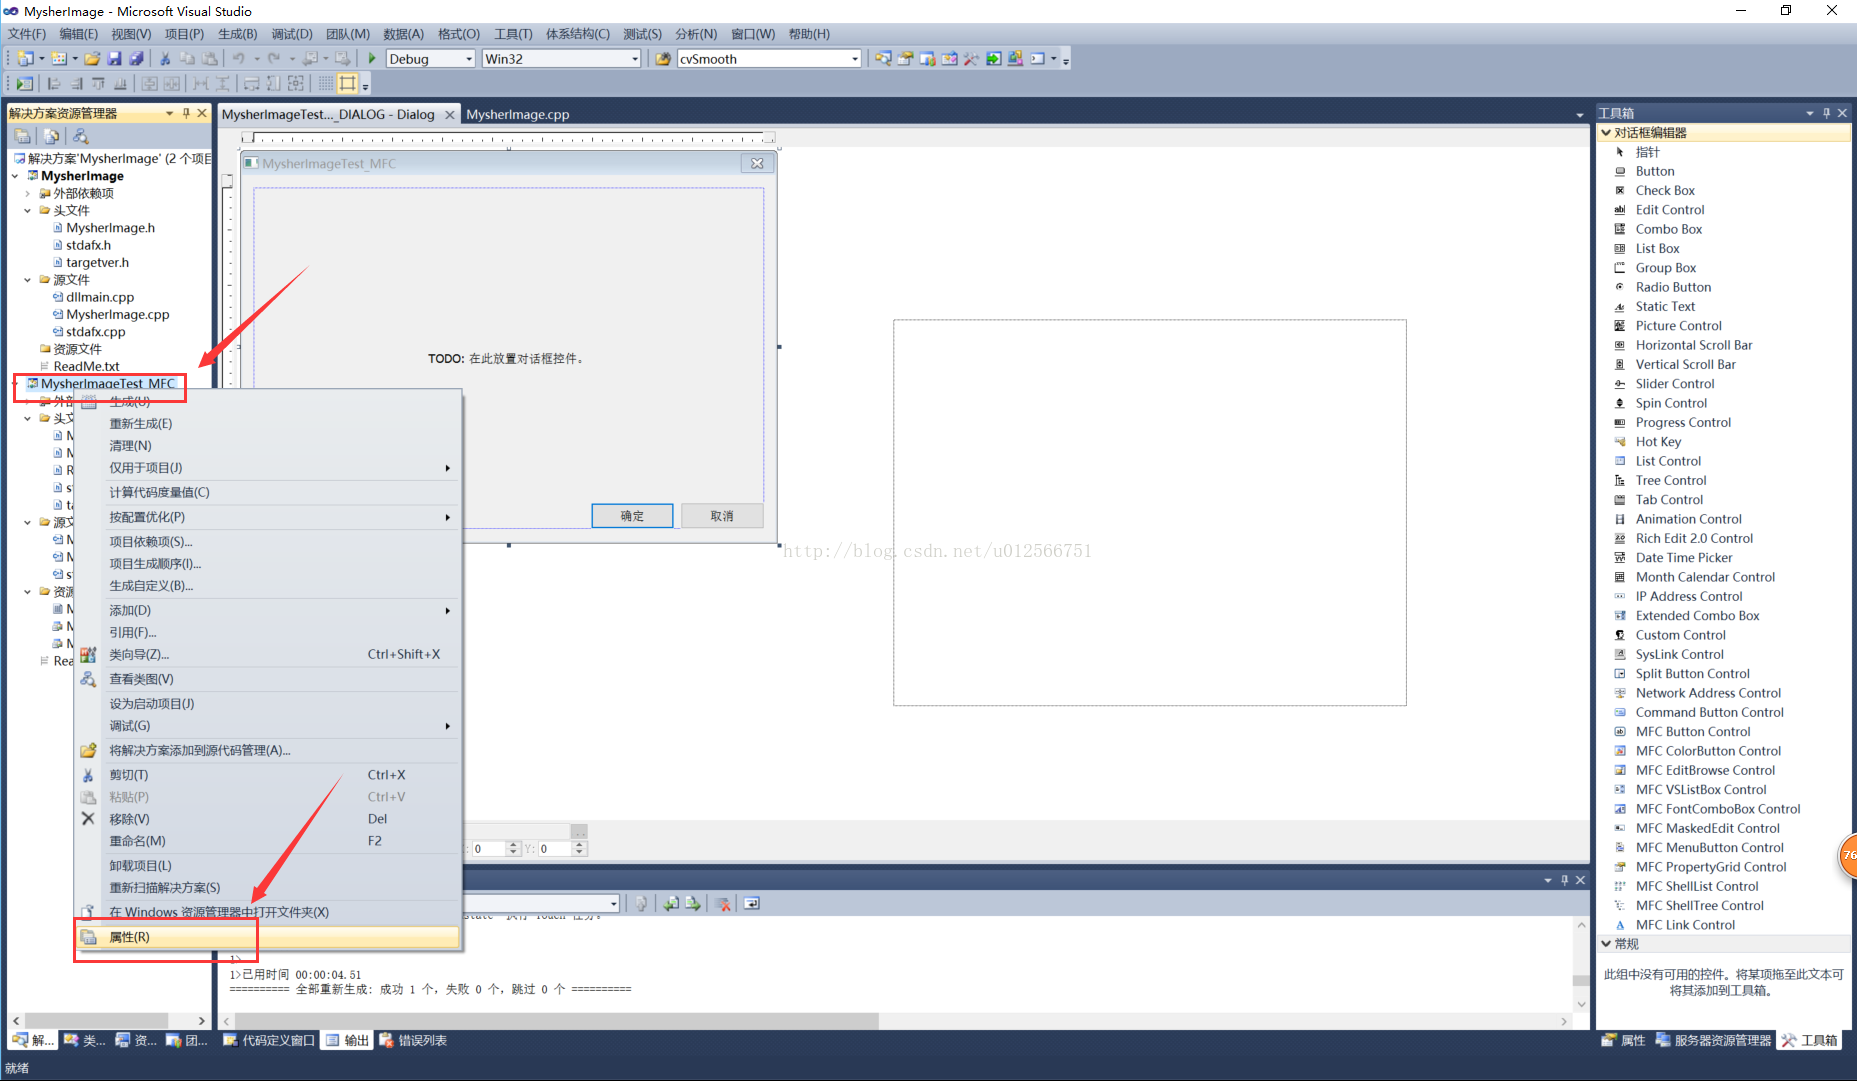Open the 添加(D) submenu in context menu

coord(267,610)
